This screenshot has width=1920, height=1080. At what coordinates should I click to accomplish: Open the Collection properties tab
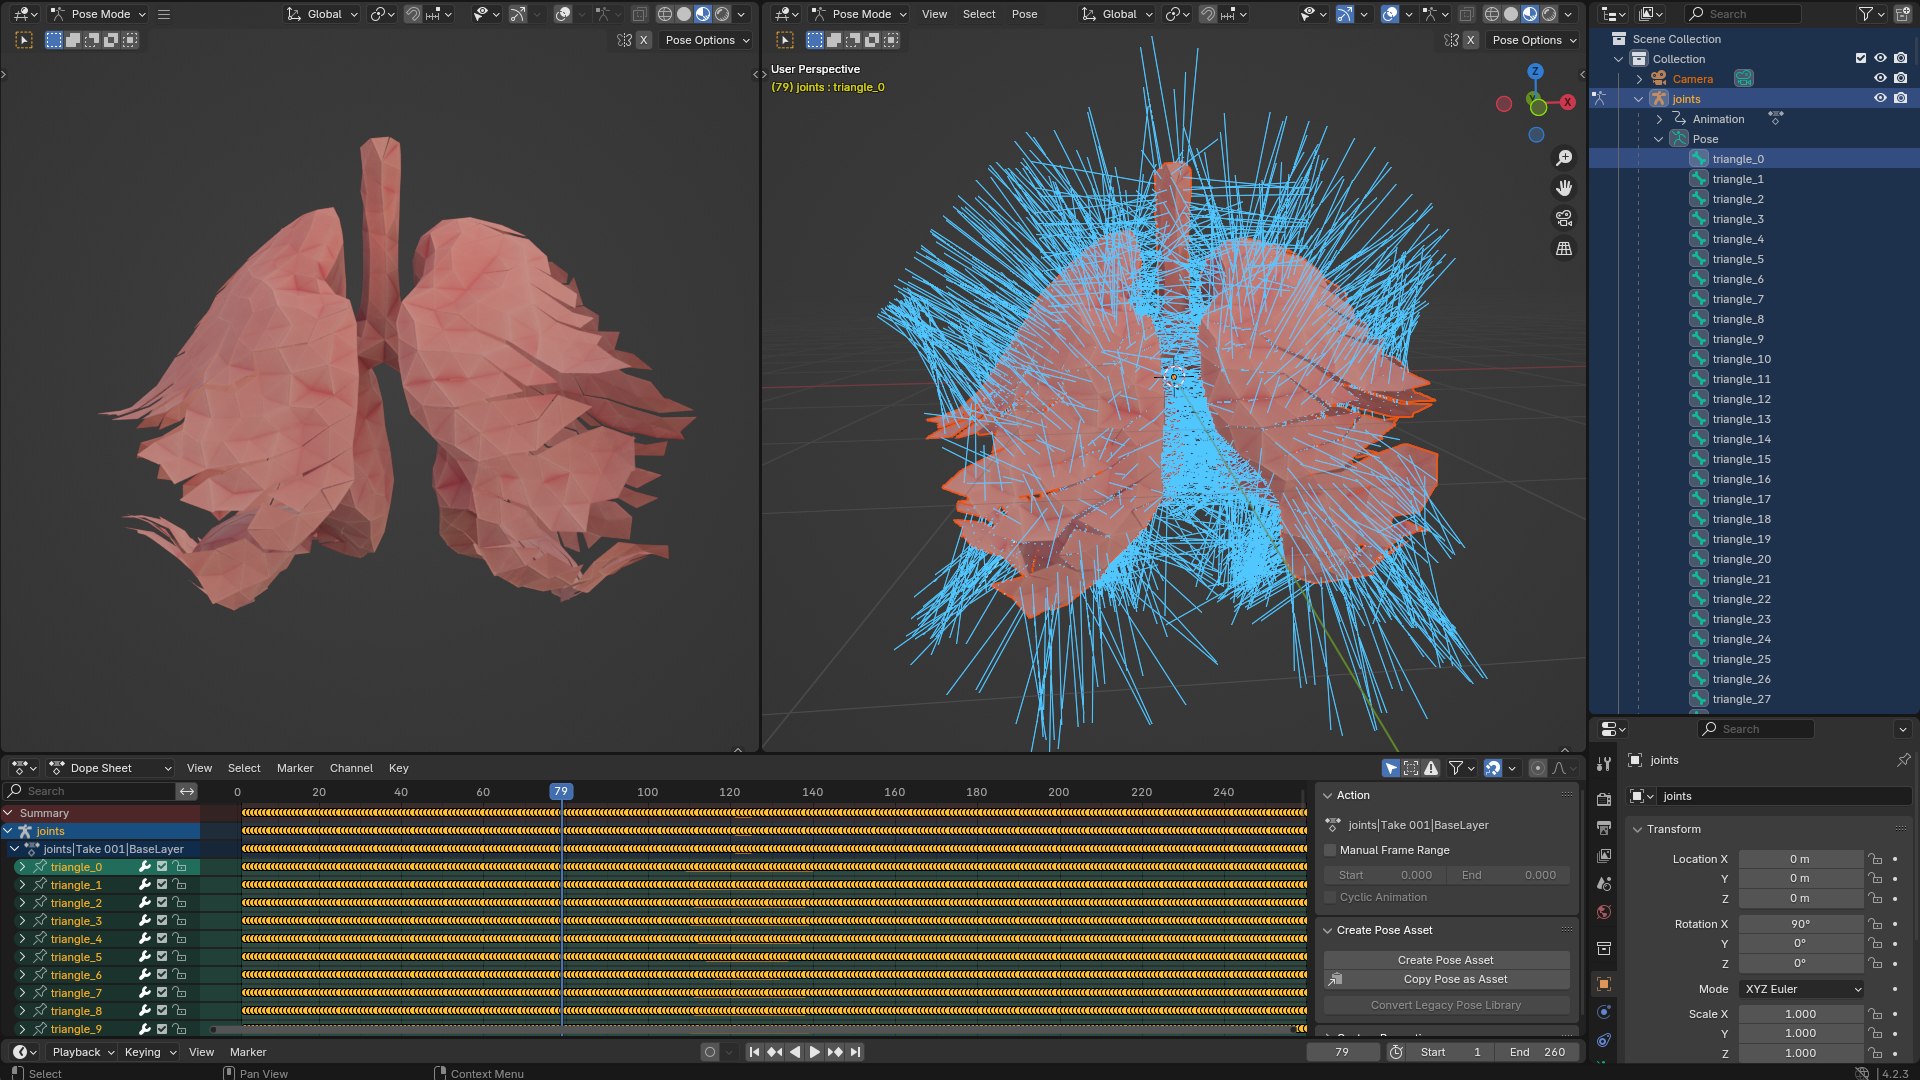click(x=1604, y=947)
